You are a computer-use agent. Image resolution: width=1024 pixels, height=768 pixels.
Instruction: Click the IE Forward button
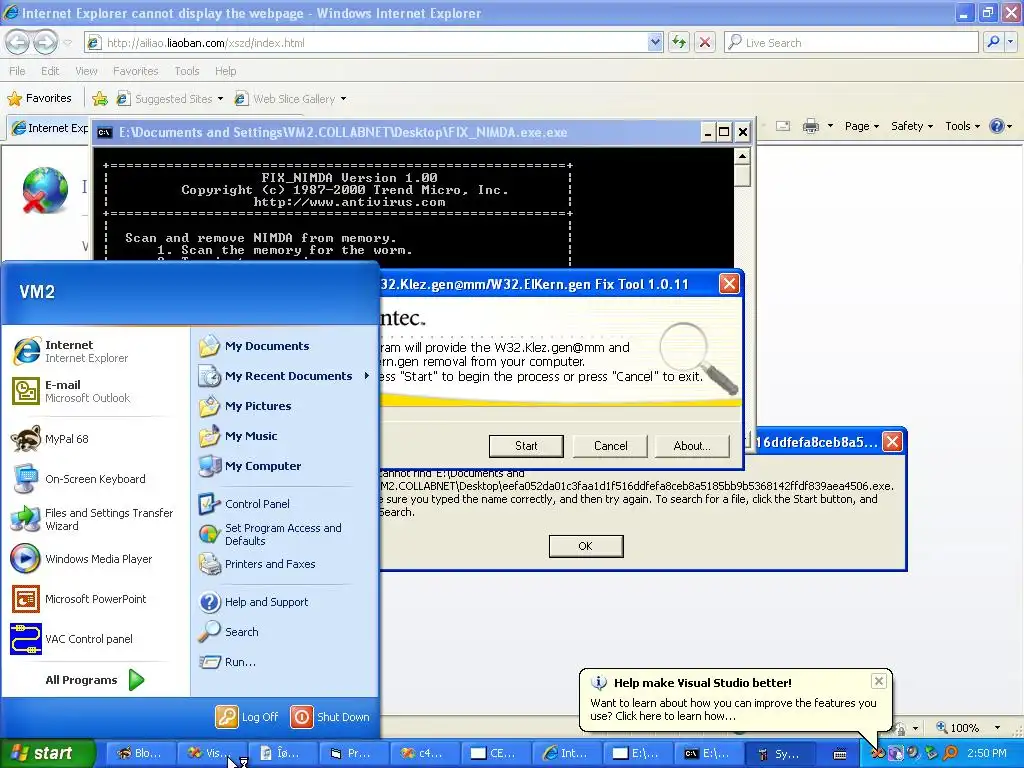coord(45,42)
